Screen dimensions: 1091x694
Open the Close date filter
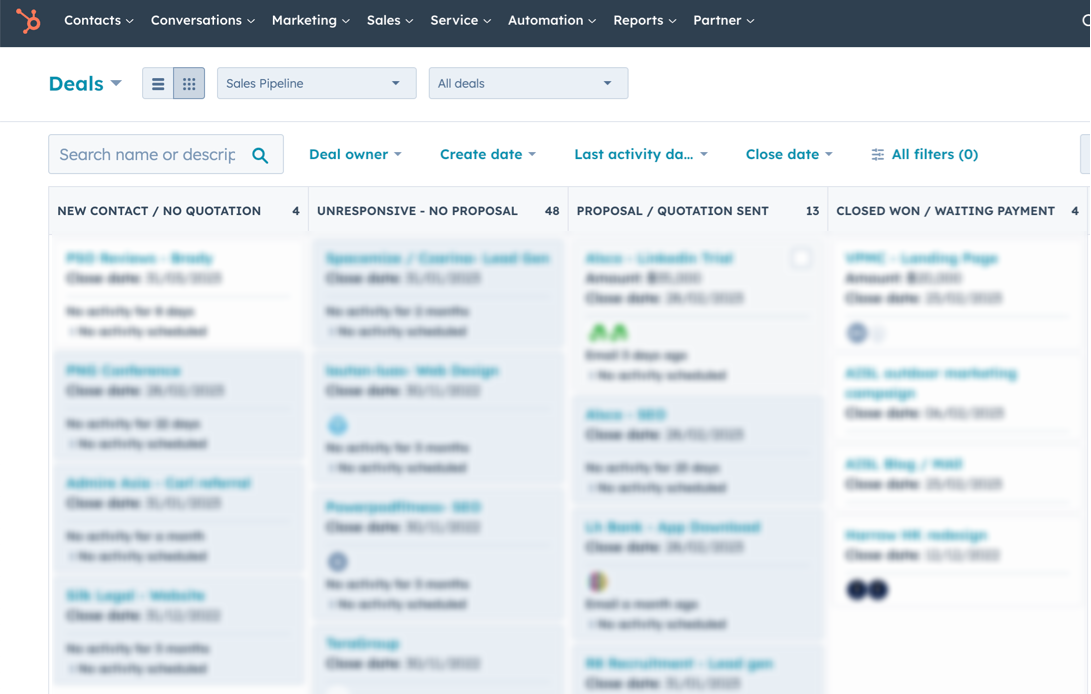coord(789,155)
